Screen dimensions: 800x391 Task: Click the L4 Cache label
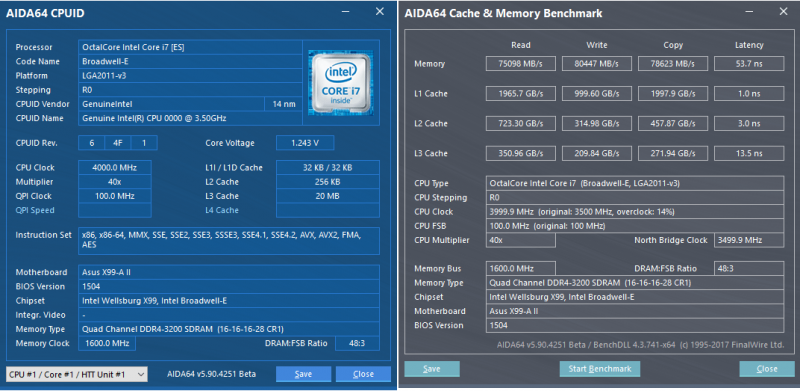click(222, 210)
